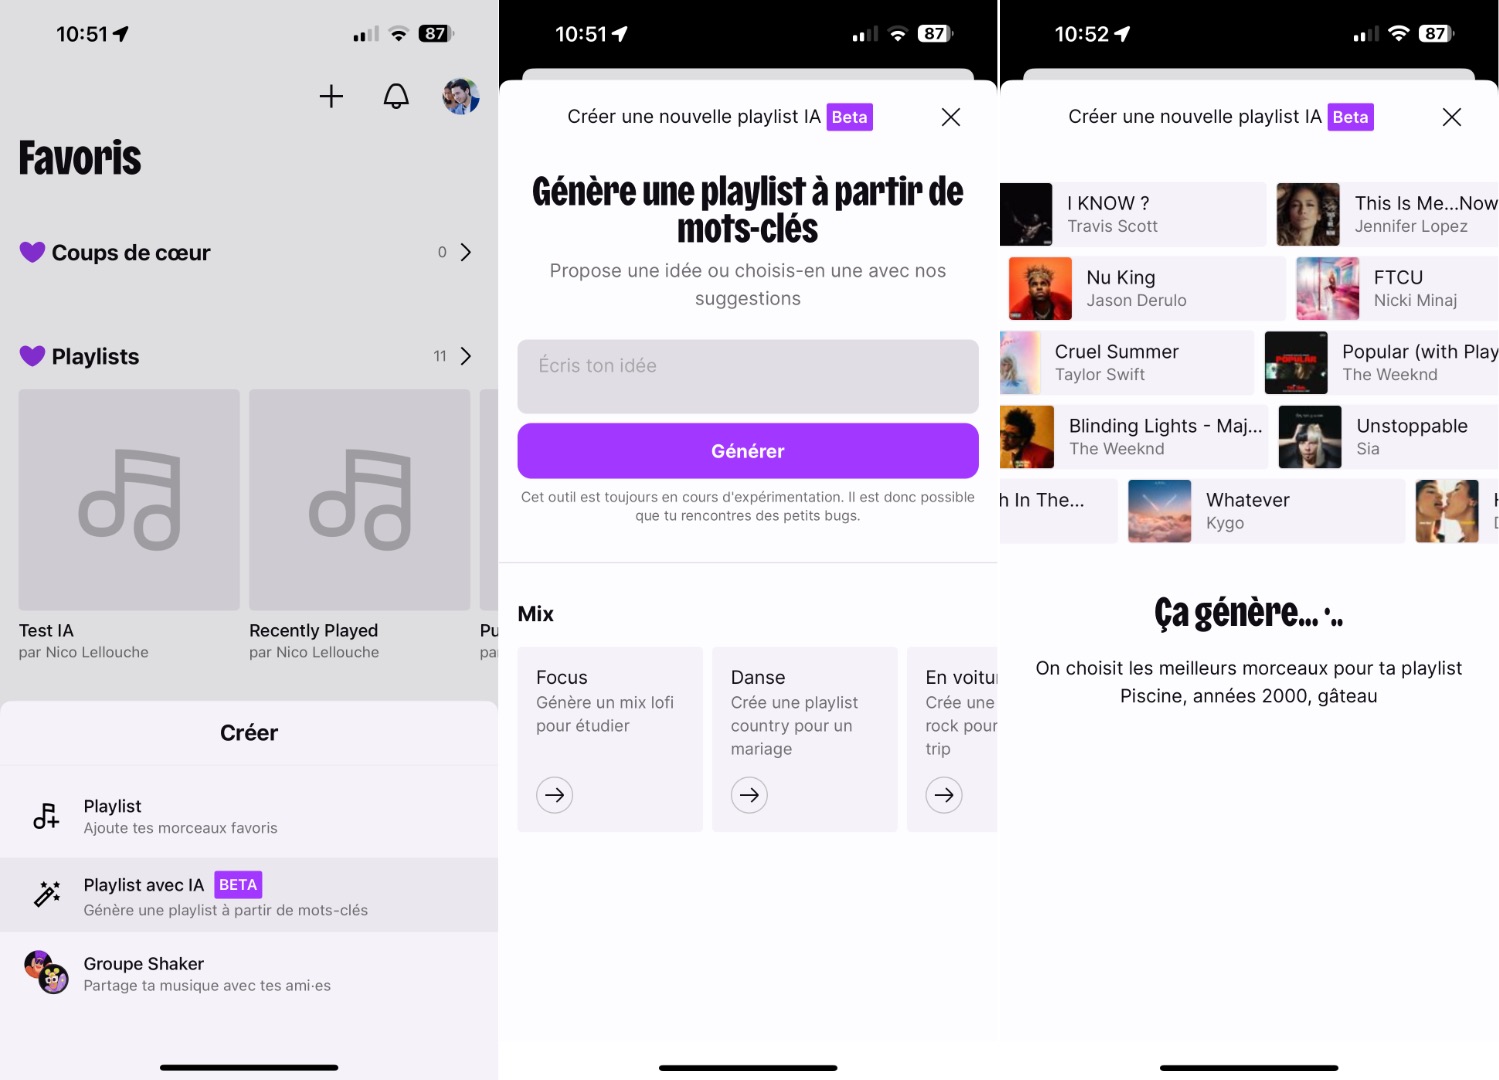
Task: Choose Groupe Shaker from the Créer menu
Action: pos(249,973)
